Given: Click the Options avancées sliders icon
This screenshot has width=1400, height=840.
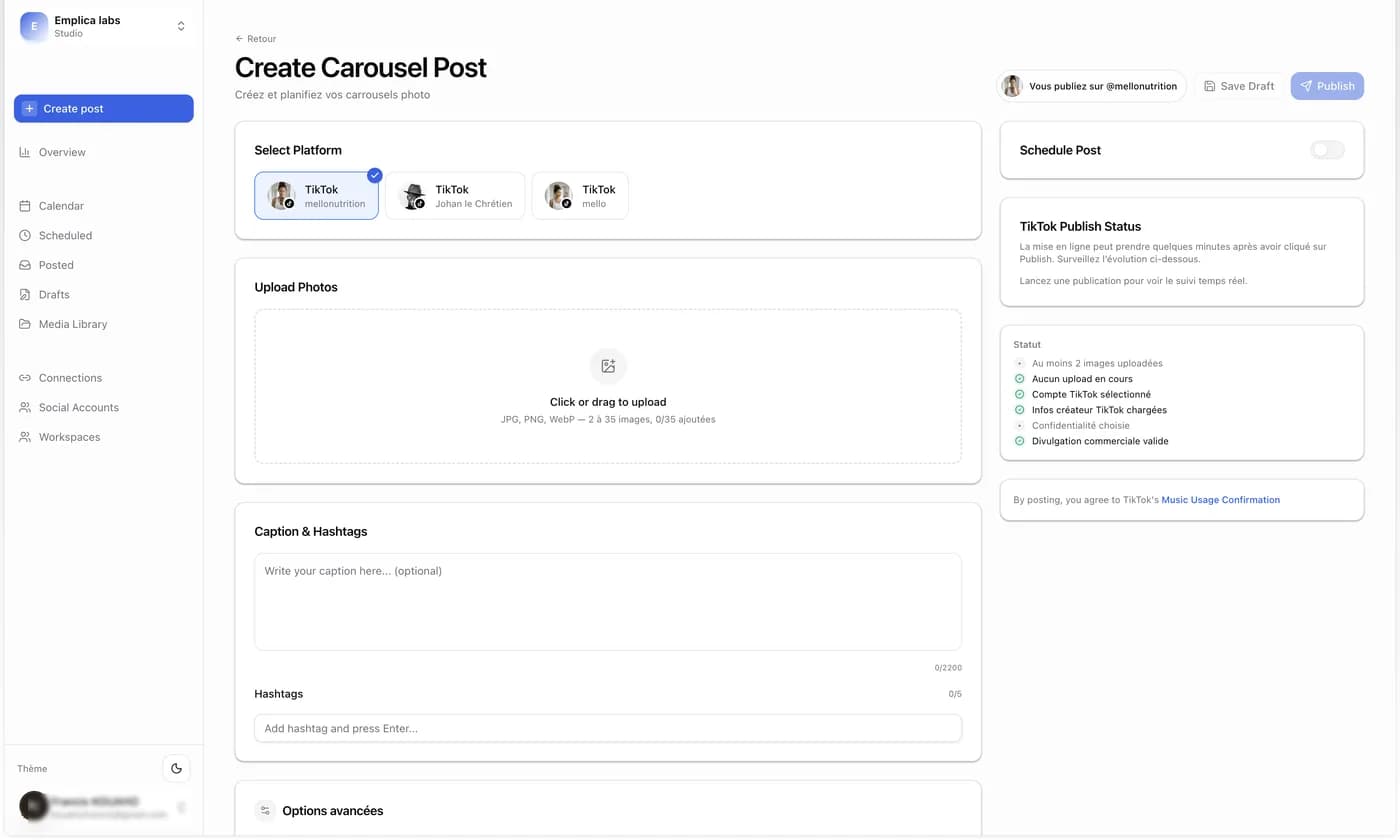Looking at the screenshot, I should point(265,810).
